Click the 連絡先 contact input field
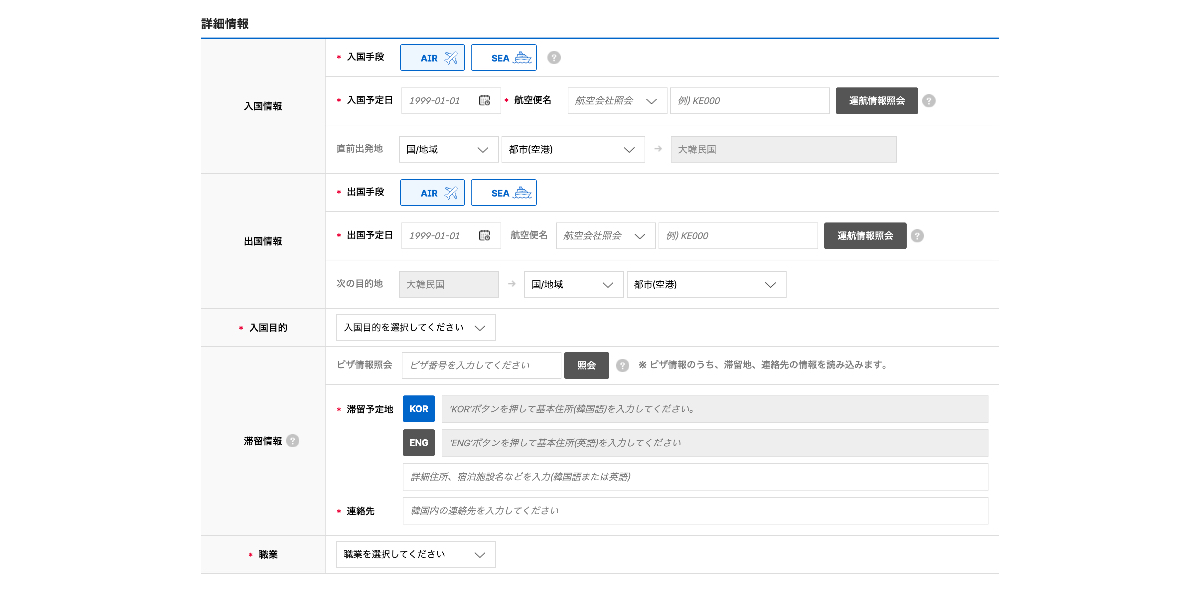1200x592 pixels. coord(695,511)
